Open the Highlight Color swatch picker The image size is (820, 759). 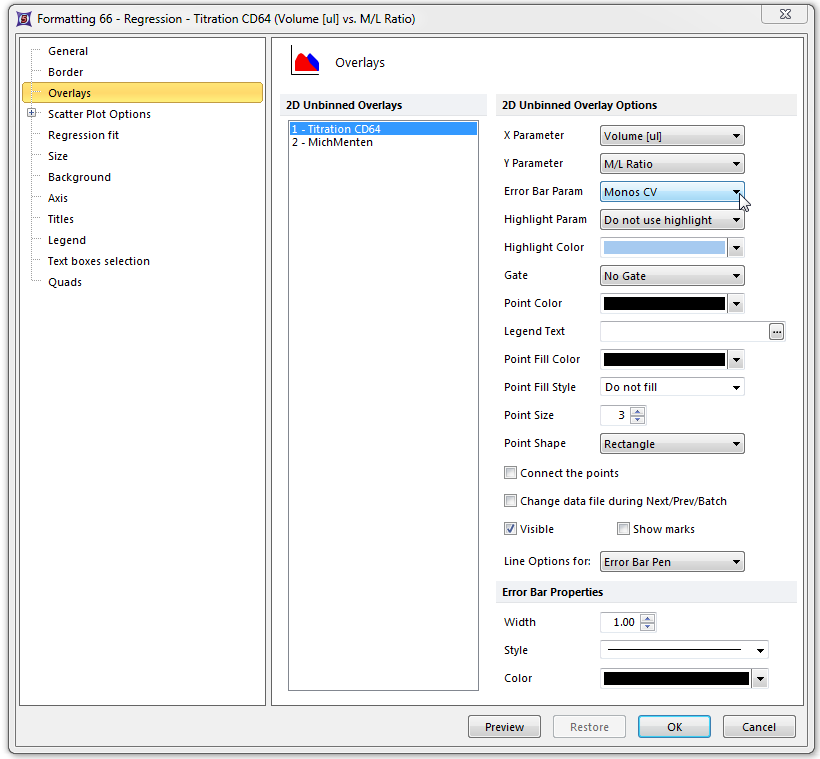tap(736, 248)
